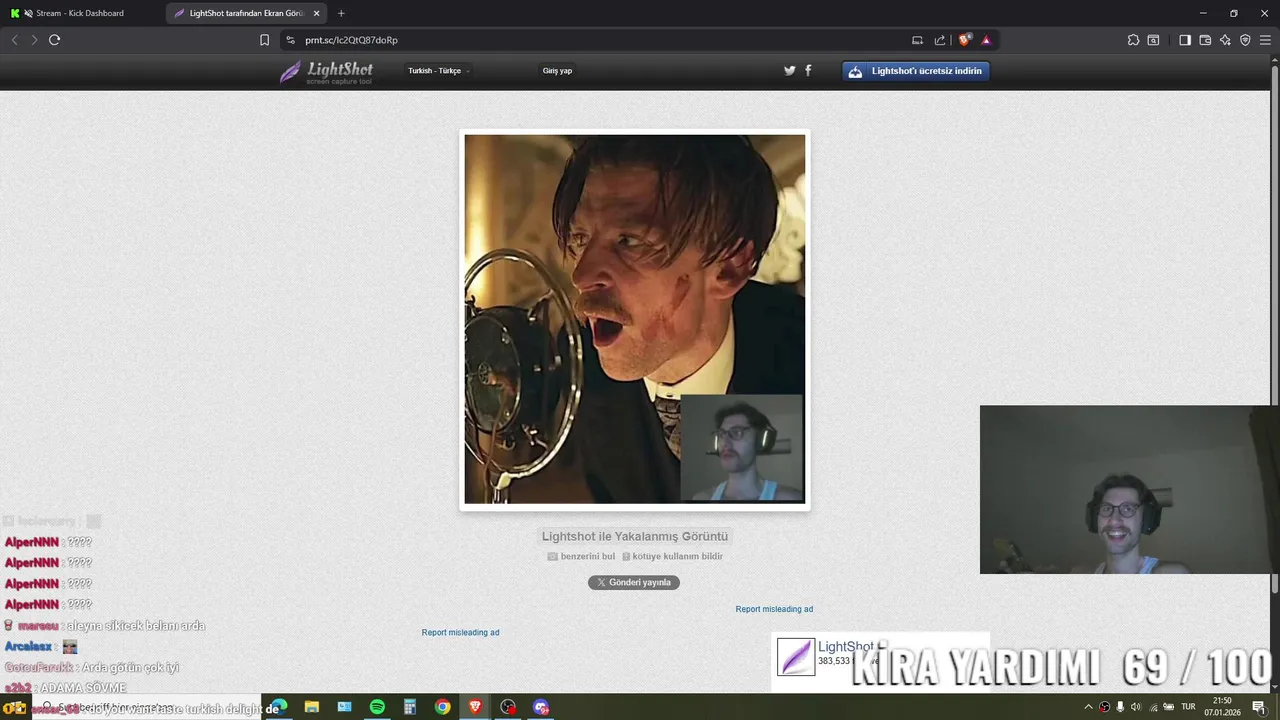Viewport: 1280px width, 720px height.
Task: Open Microsoft Edge from the taskbar
Action: pos(279,707)
